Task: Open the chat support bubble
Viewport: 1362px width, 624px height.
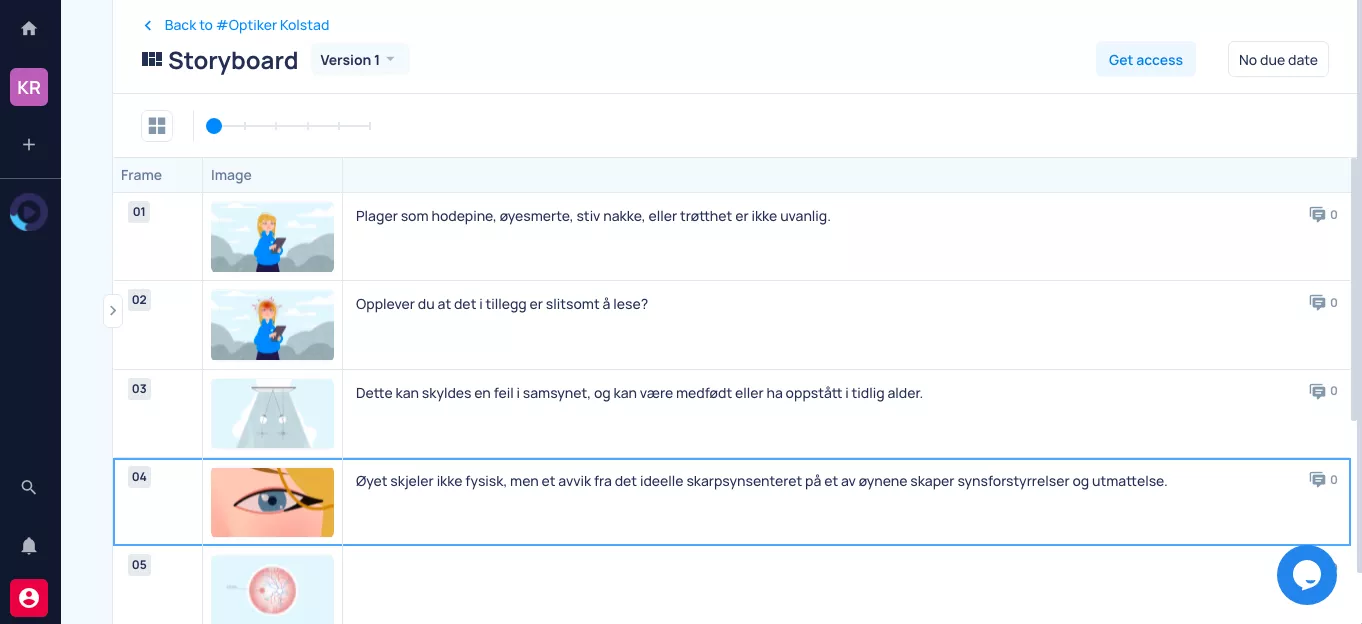Action: 1306,575
